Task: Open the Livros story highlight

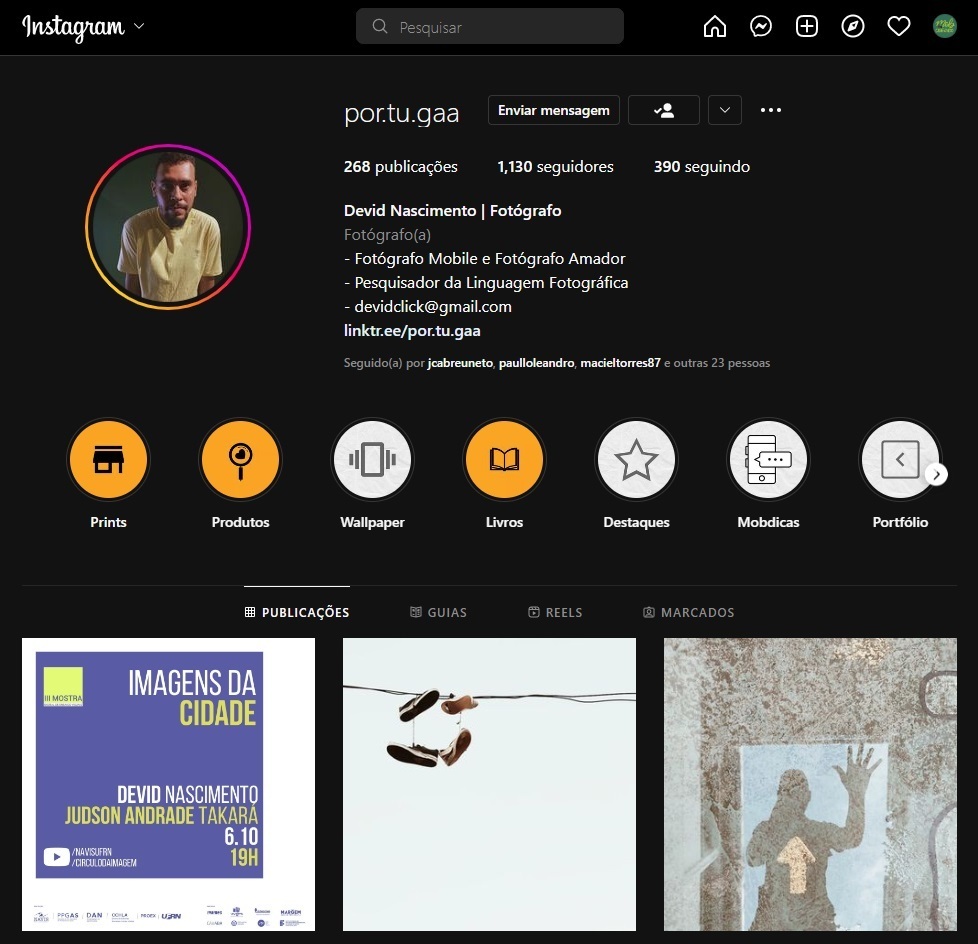Action: click(x=504, y=460)
